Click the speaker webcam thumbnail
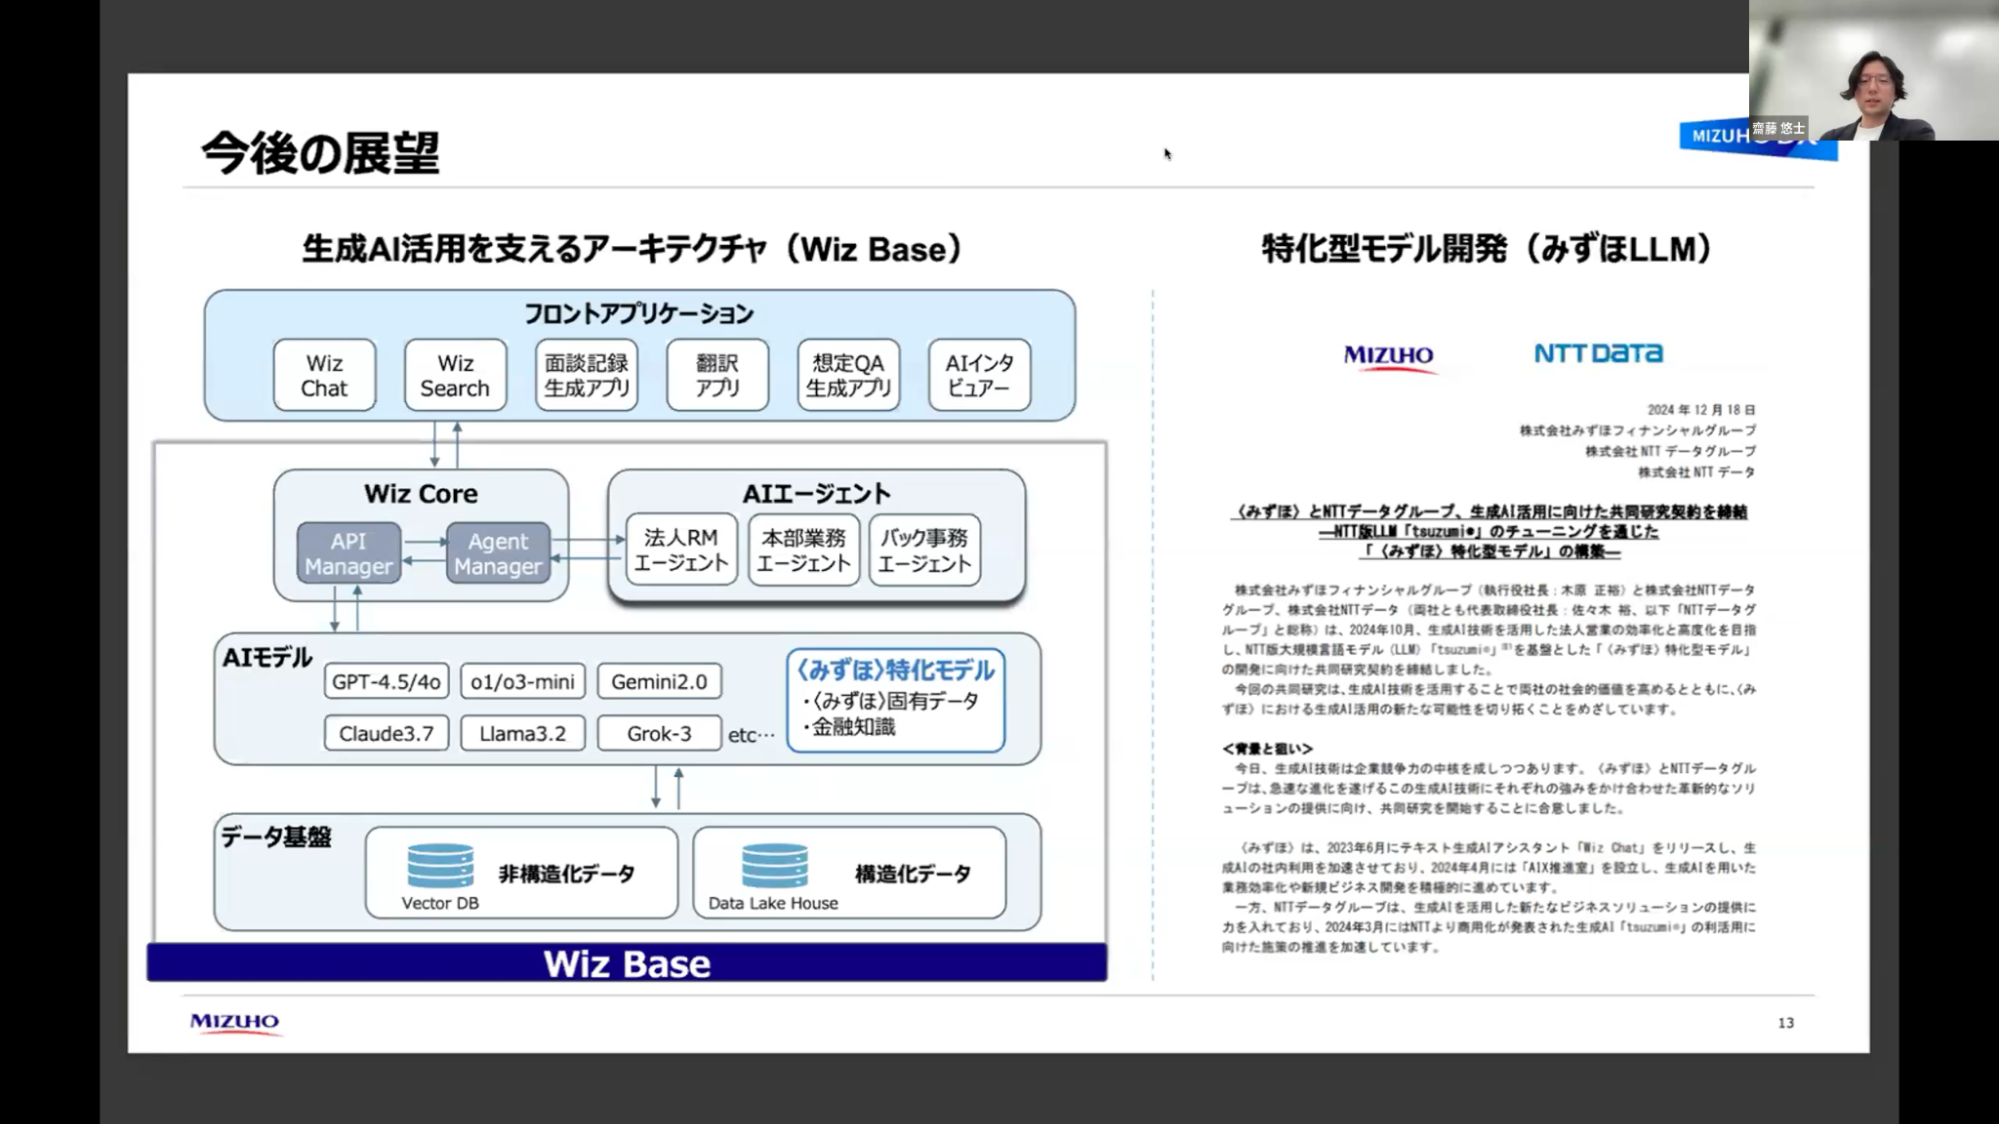Viewport: 1999px width, 1125px height. point(1873,70)
